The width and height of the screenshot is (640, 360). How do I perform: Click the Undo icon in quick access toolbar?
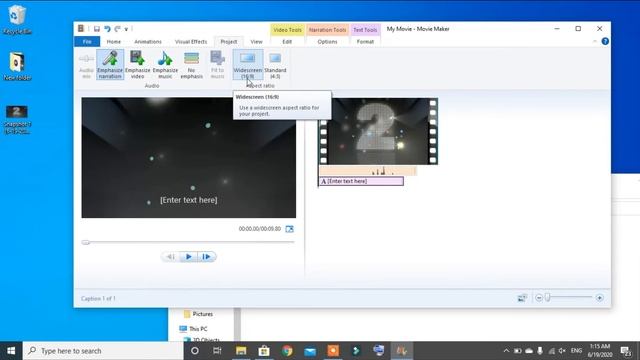pyautogui.click(x=107, y=29)
